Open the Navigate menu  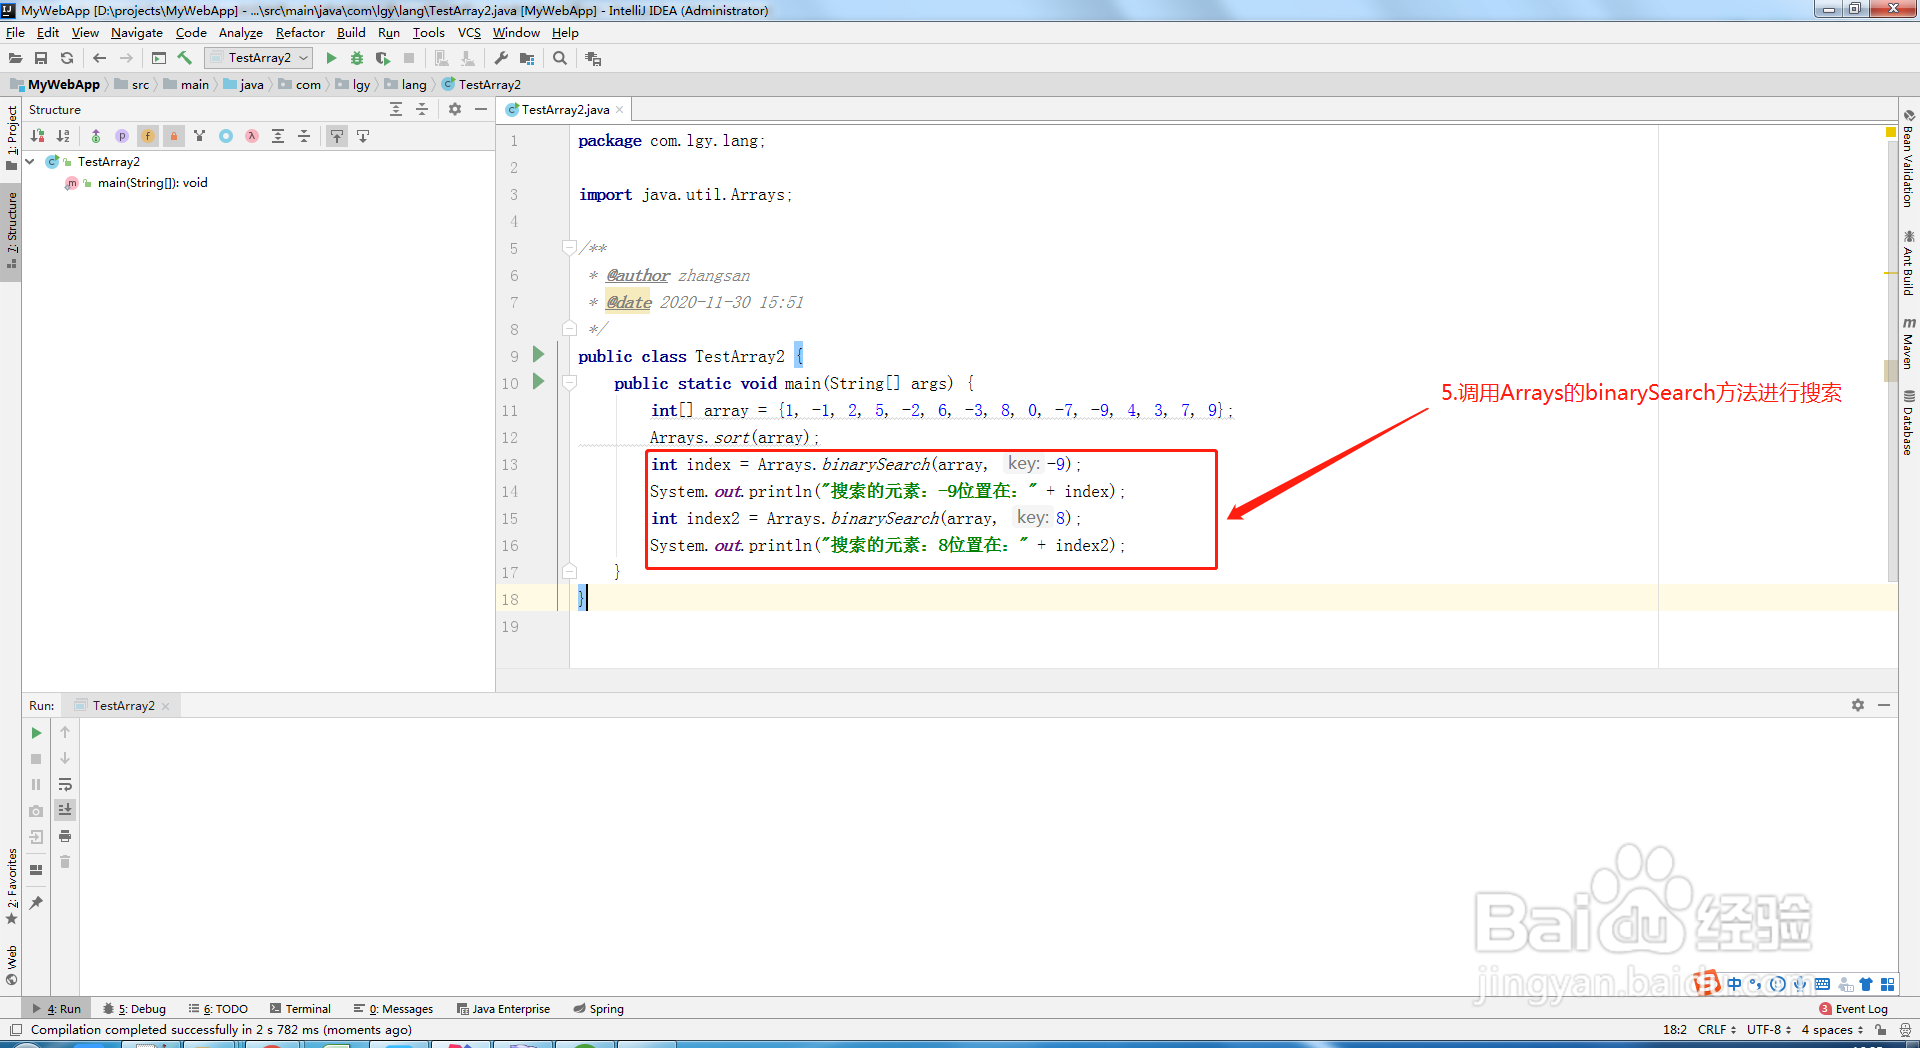[x=137, y=32]
